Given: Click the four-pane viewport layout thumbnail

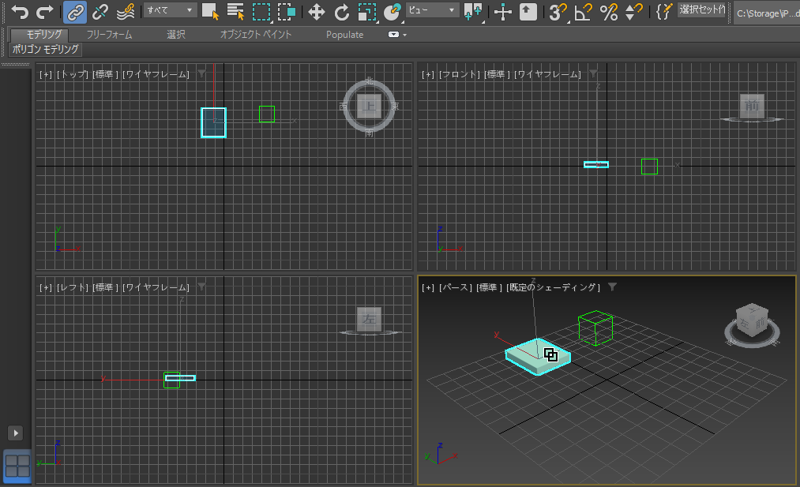Looking at the screenshot, I should click(17, 466).
